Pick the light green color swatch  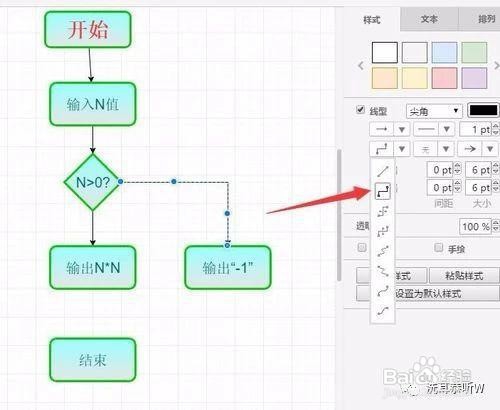tap(474, 52)
